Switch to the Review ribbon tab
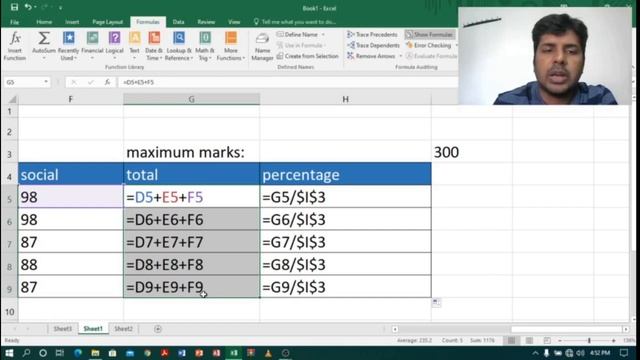 click(206, 22)
